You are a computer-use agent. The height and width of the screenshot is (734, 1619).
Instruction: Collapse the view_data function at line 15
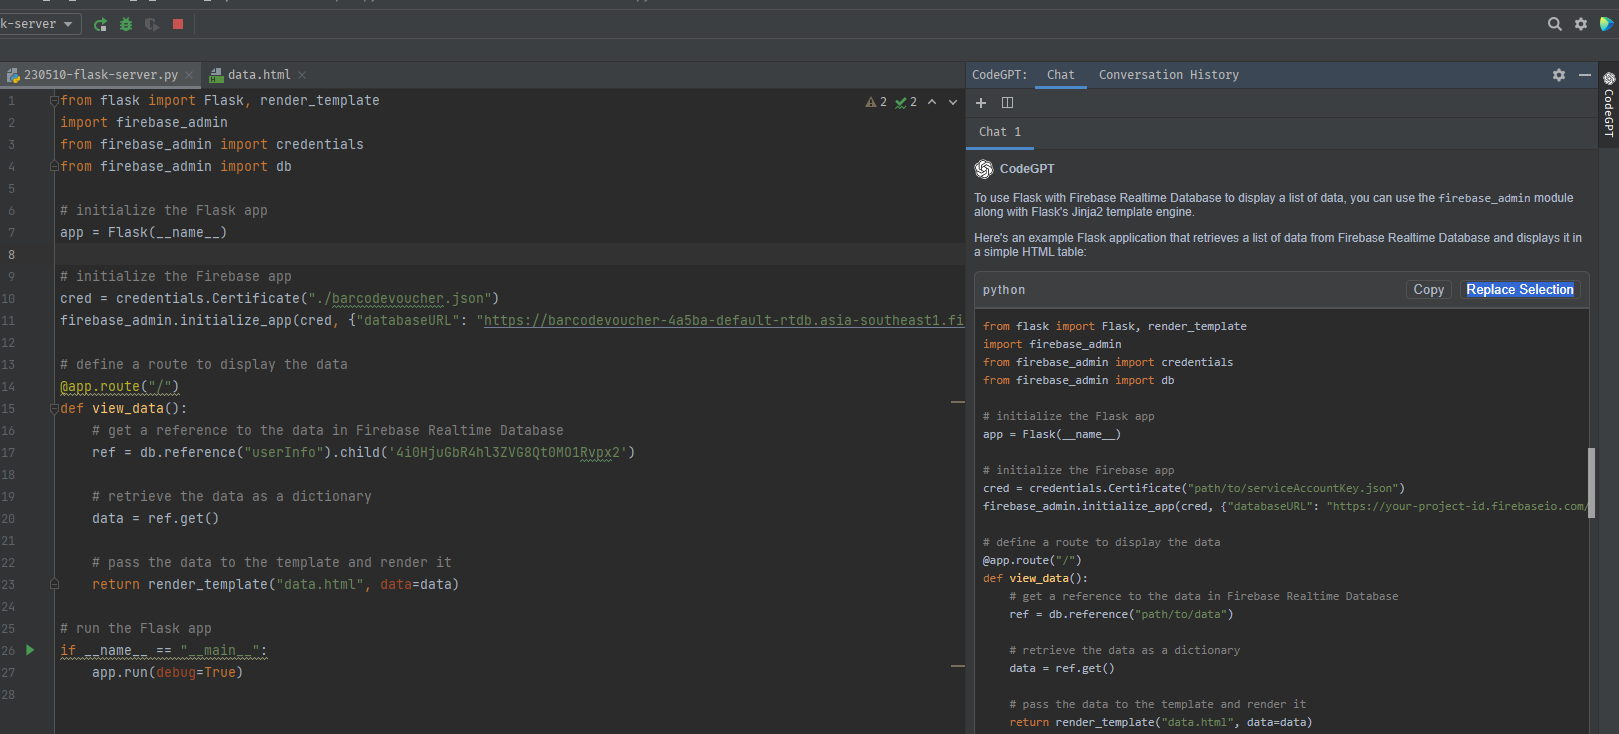coord(54,408)
